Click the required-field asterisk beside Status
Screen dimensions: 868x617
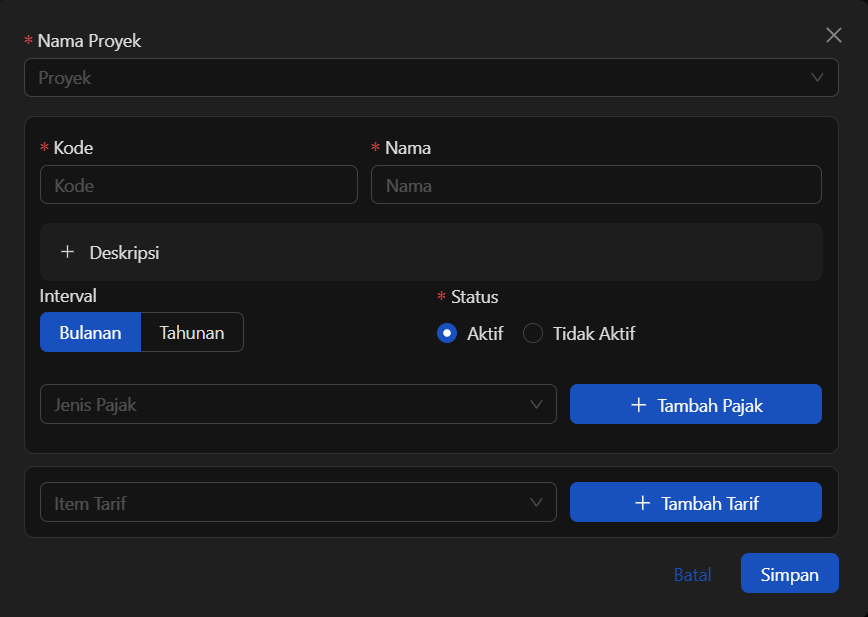[x=440, y=297]
